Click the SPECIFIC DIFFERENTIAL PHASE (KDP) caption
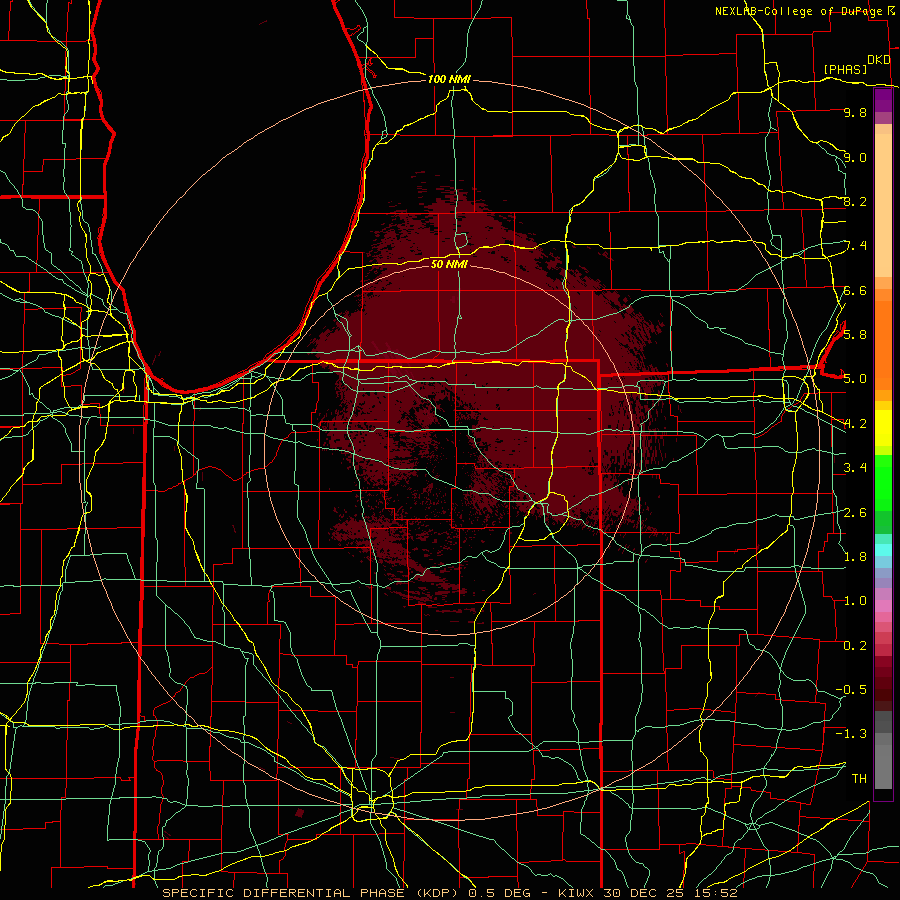This screenshot has height=900, width=900. [x=310, y=893]
